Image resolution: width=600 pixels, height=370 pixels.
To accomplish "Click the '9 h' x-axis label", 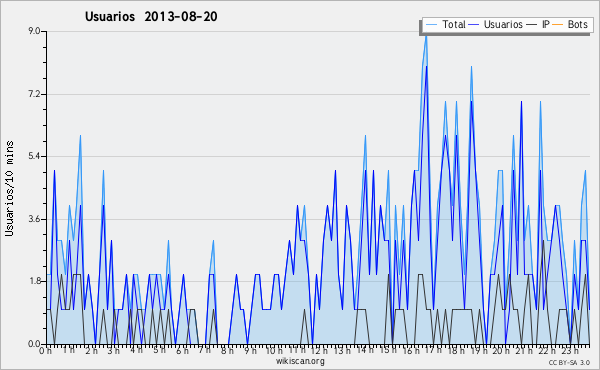I will point(250,350).
